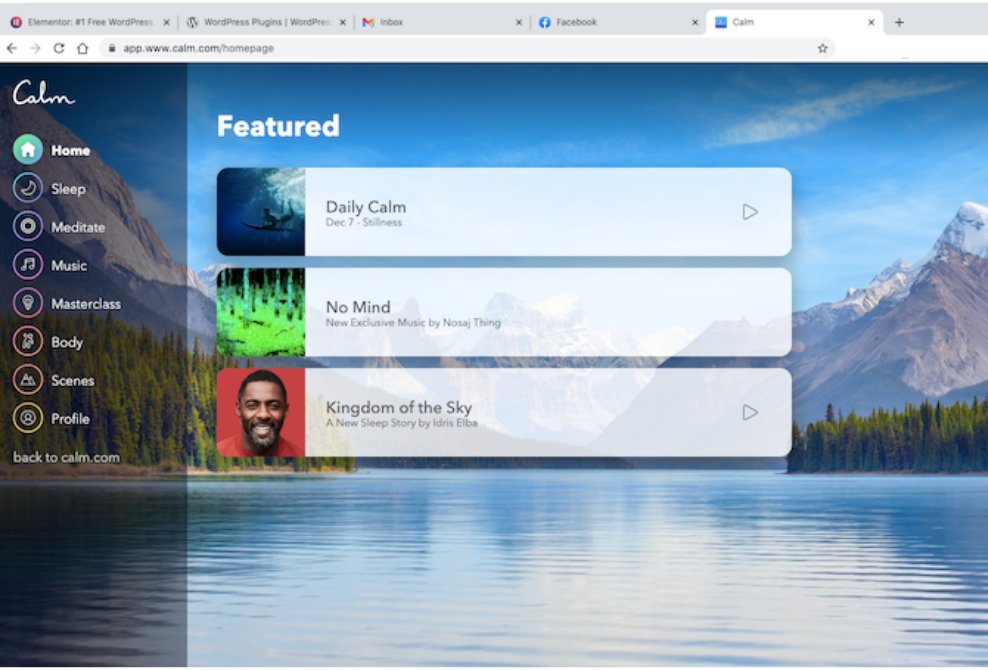Choose the Meditate circle icon
This screenshot has width=988, height=670.
click(x=28, y=226)
